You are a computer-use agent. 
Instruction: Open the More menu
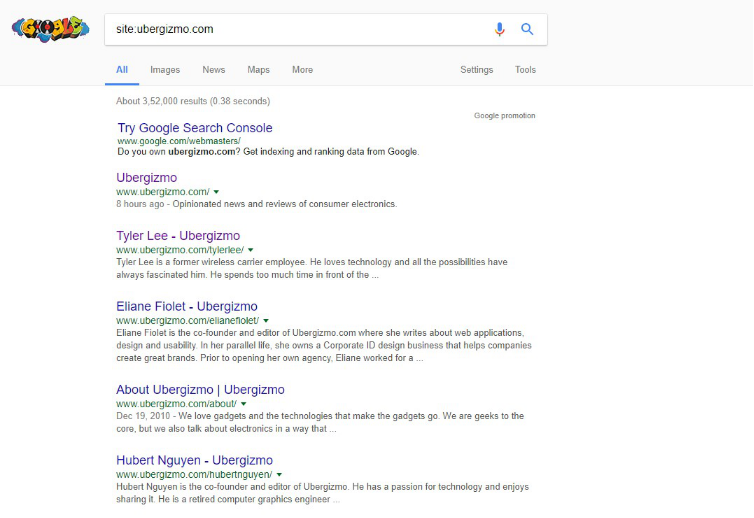coord(302,70)
